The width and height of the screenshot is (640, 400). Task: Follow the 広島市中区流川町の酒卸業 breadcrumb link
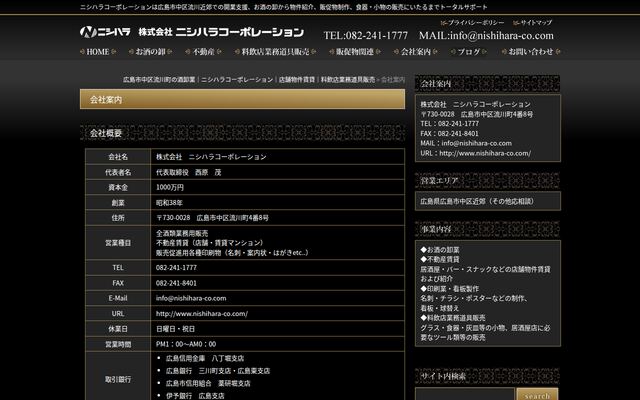[x=159, y=80]
